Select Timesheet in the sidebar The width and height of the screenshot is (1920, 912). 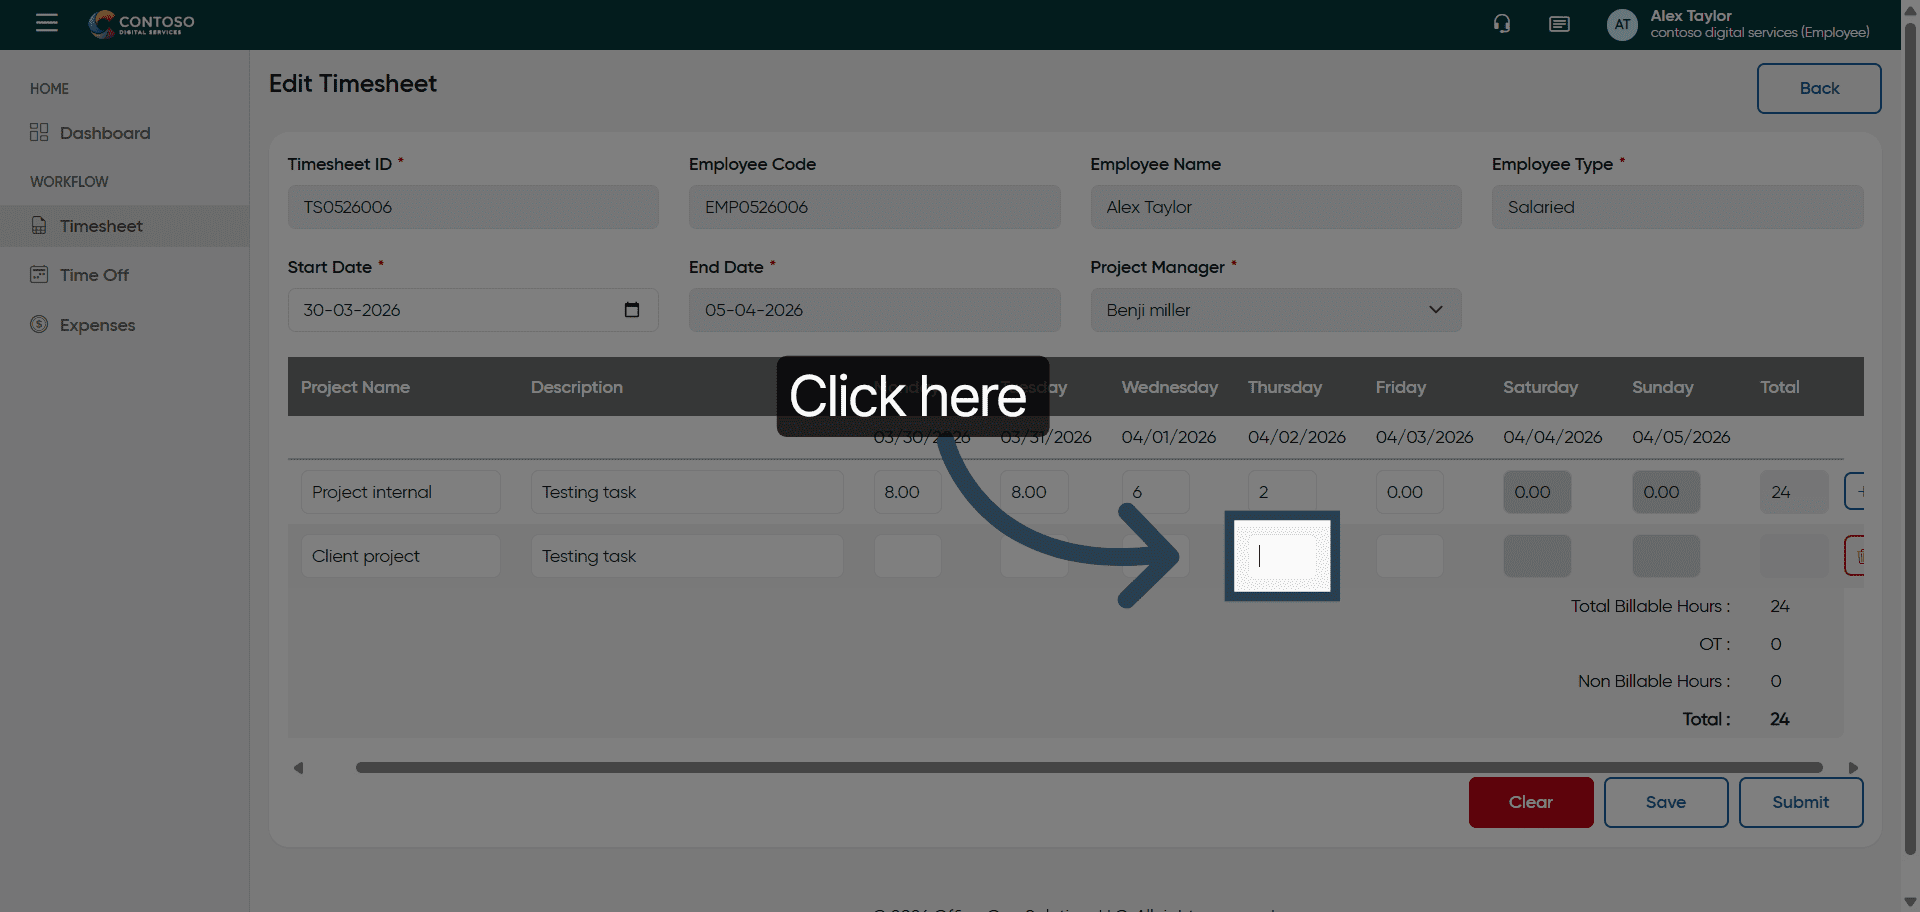(100, 226)
